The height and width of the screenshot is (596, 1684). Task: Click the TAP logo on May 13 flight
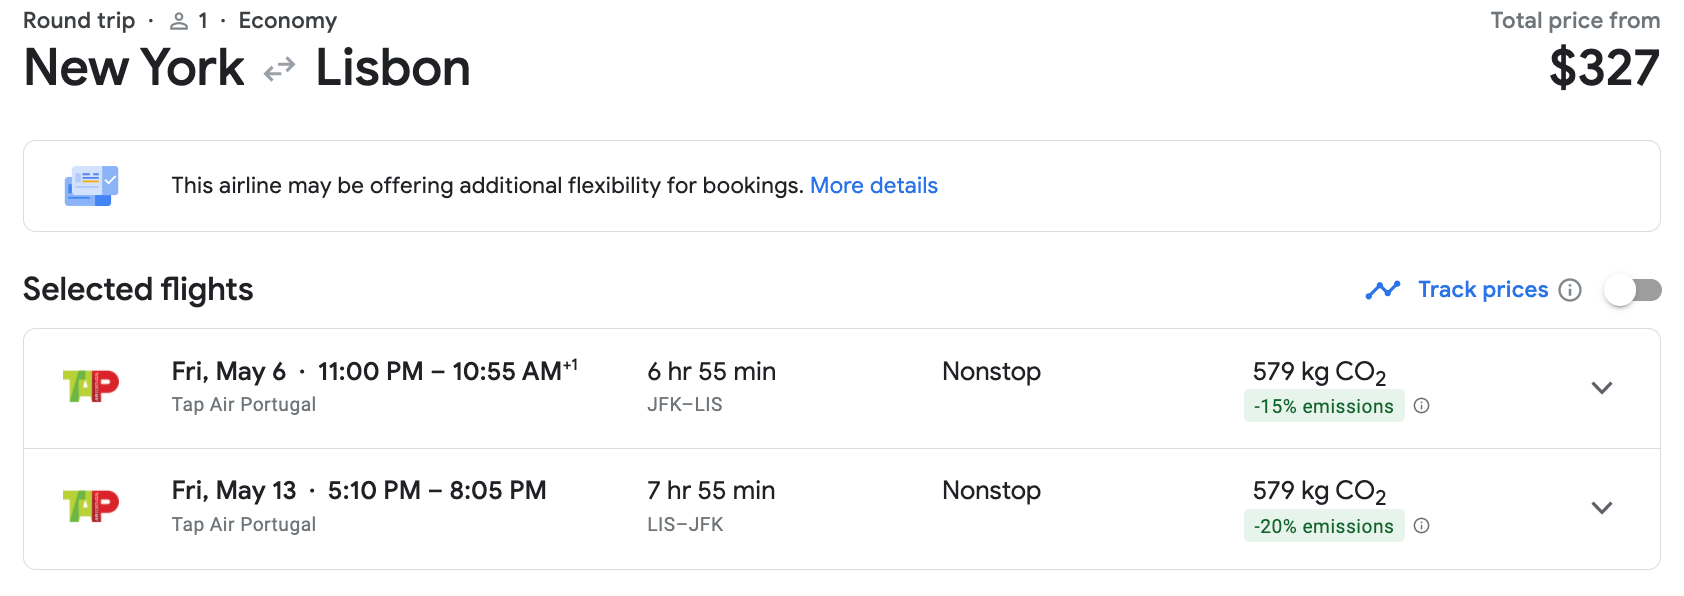point(91,506)
